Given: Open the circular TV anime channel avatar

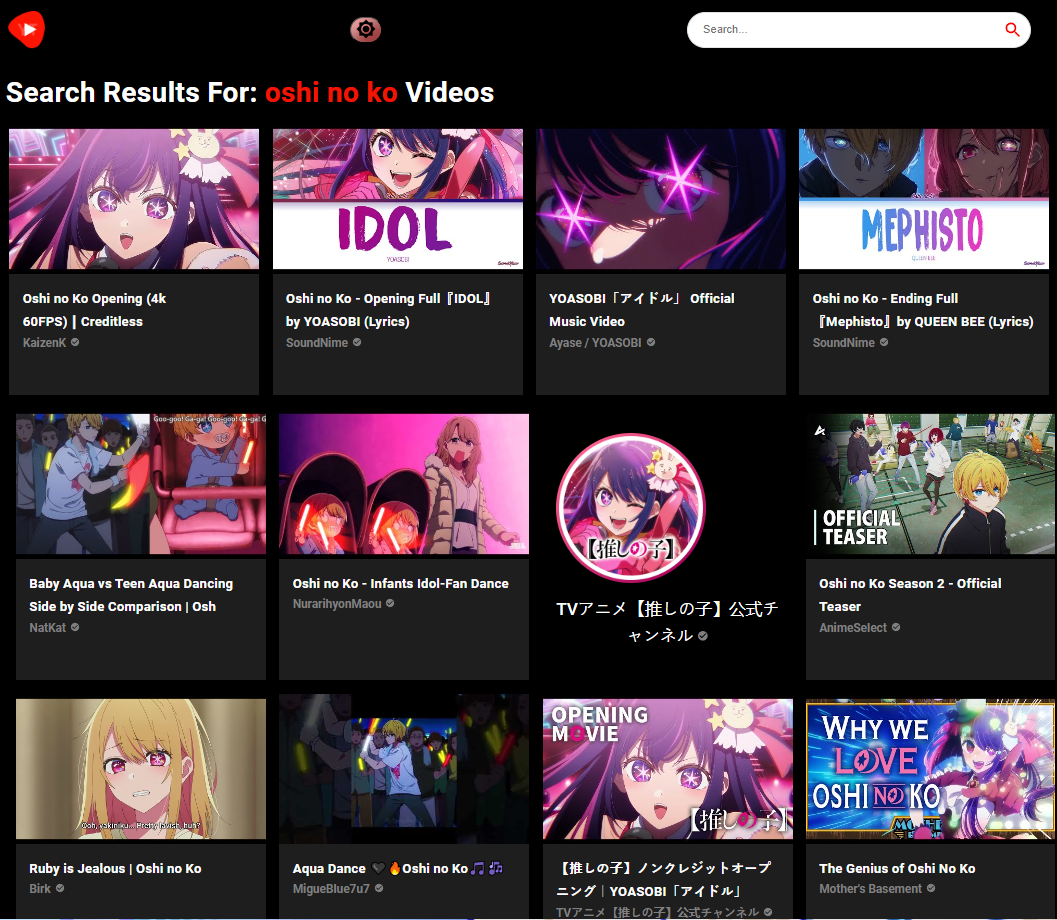Looking at the screenshot, I should pos(630,507).
